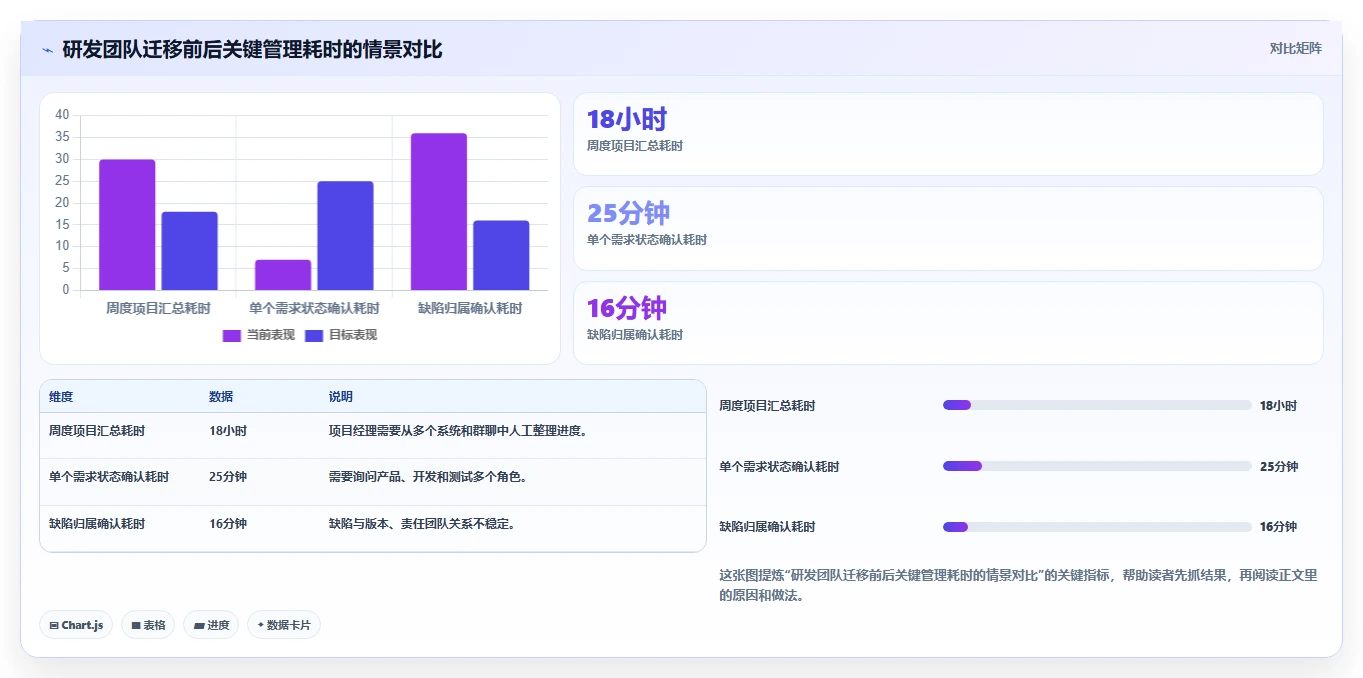Click progress bar for 单个需求状态确认耗时
The image size is (1363, 678).
tap(1097, 466)
